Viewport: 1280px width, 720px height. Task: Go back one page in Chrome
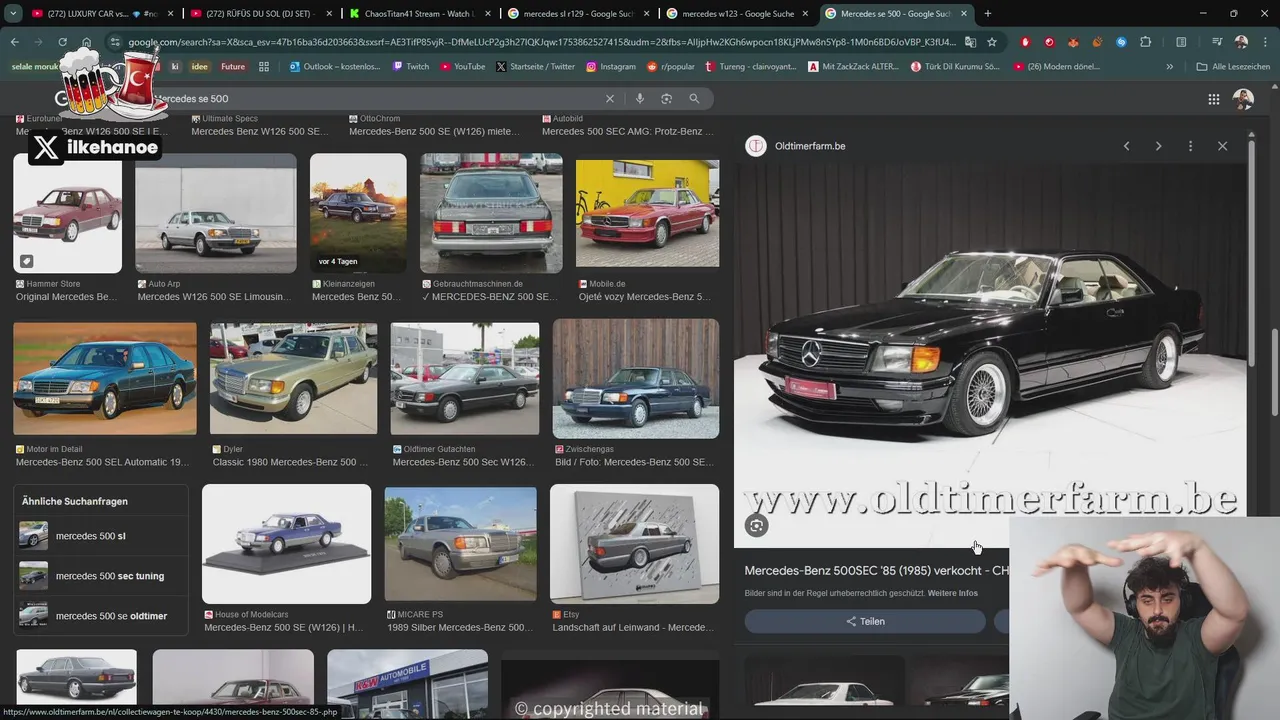pyautogui.click(x=14, y=42)
